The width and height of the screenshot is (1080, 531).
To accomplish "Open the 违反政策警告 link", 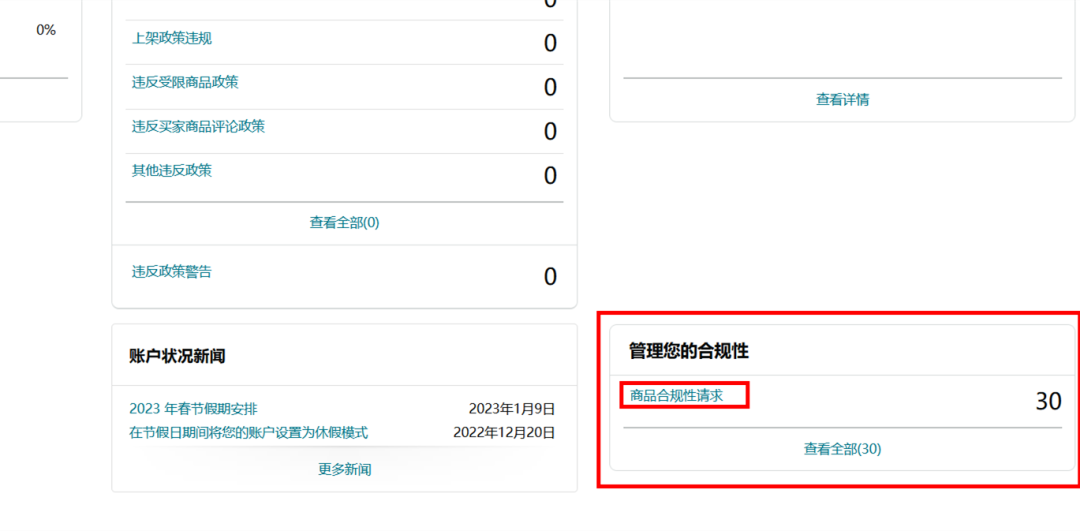I will [x=172, y=271].
